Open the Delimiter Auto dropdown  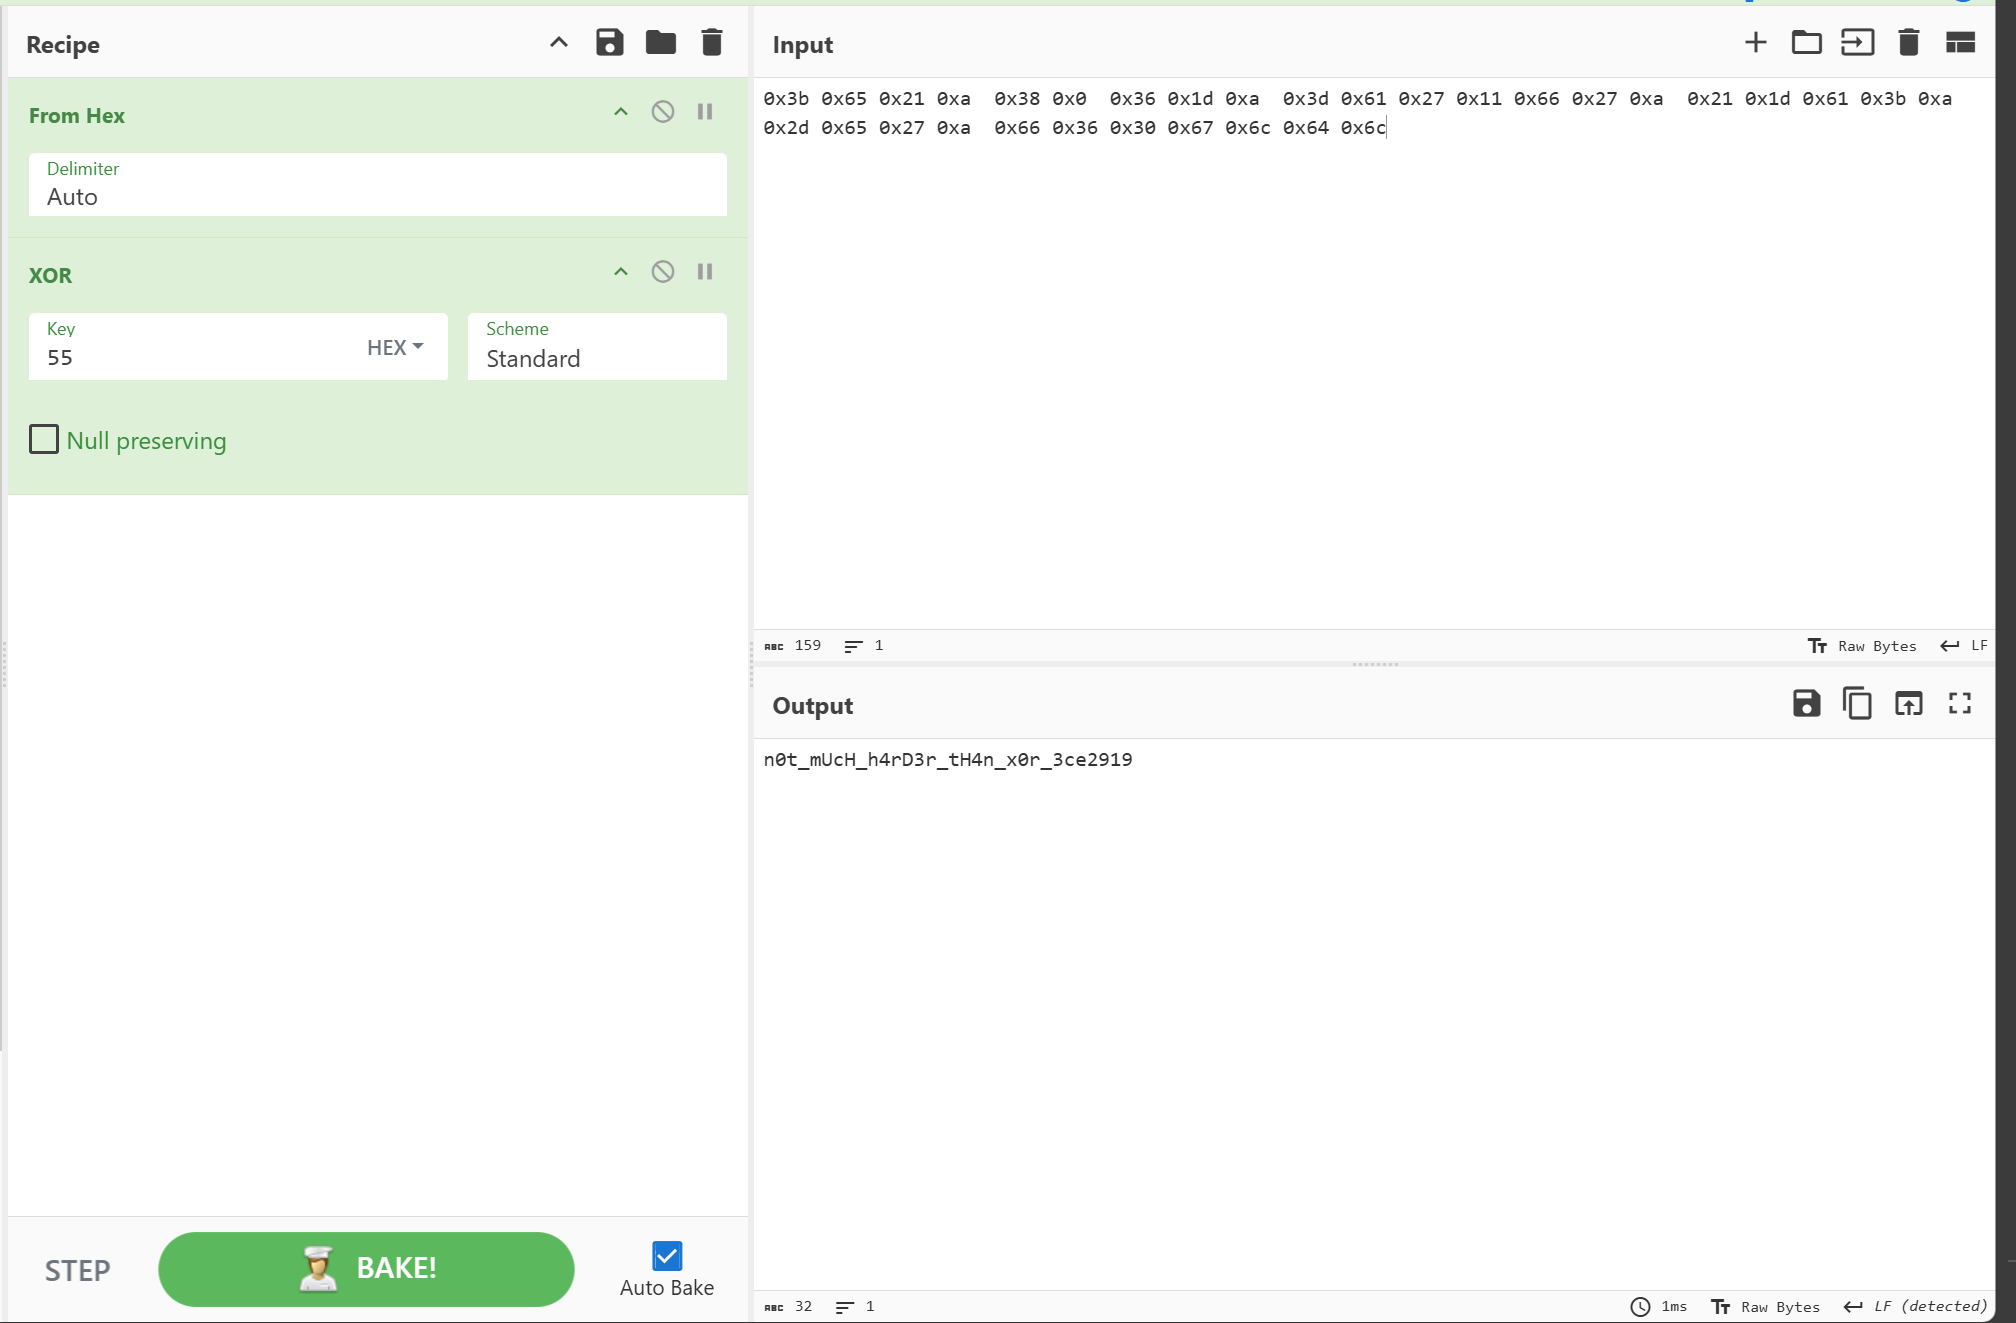(378, 184)
